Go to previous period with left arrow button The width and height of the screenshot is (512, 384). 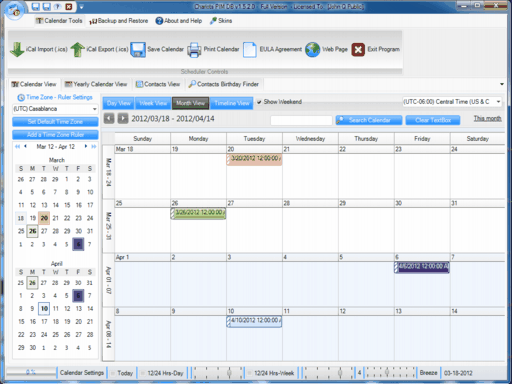109,118
